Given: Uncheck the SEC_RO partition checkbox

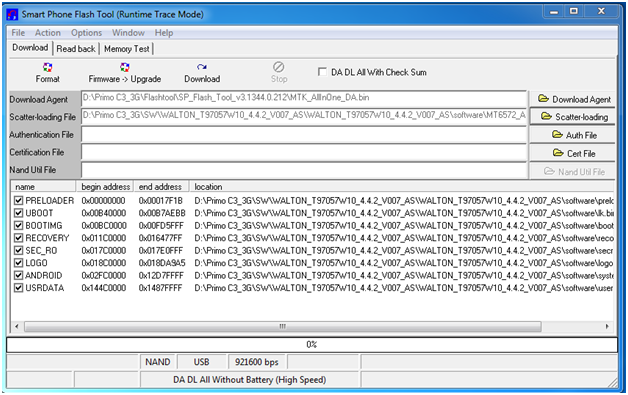Looking at the screenshot, I should click(x=18, y=250).
